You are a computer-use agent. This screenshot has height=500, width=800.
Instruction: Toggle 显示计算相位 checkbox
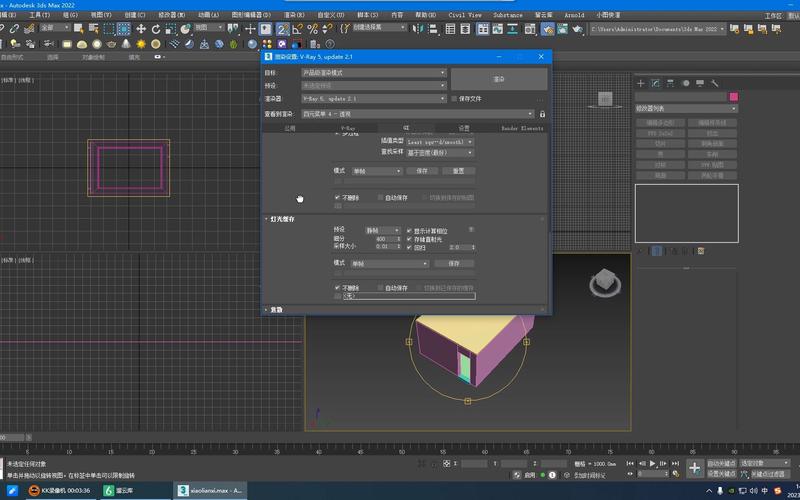[409, 231]
